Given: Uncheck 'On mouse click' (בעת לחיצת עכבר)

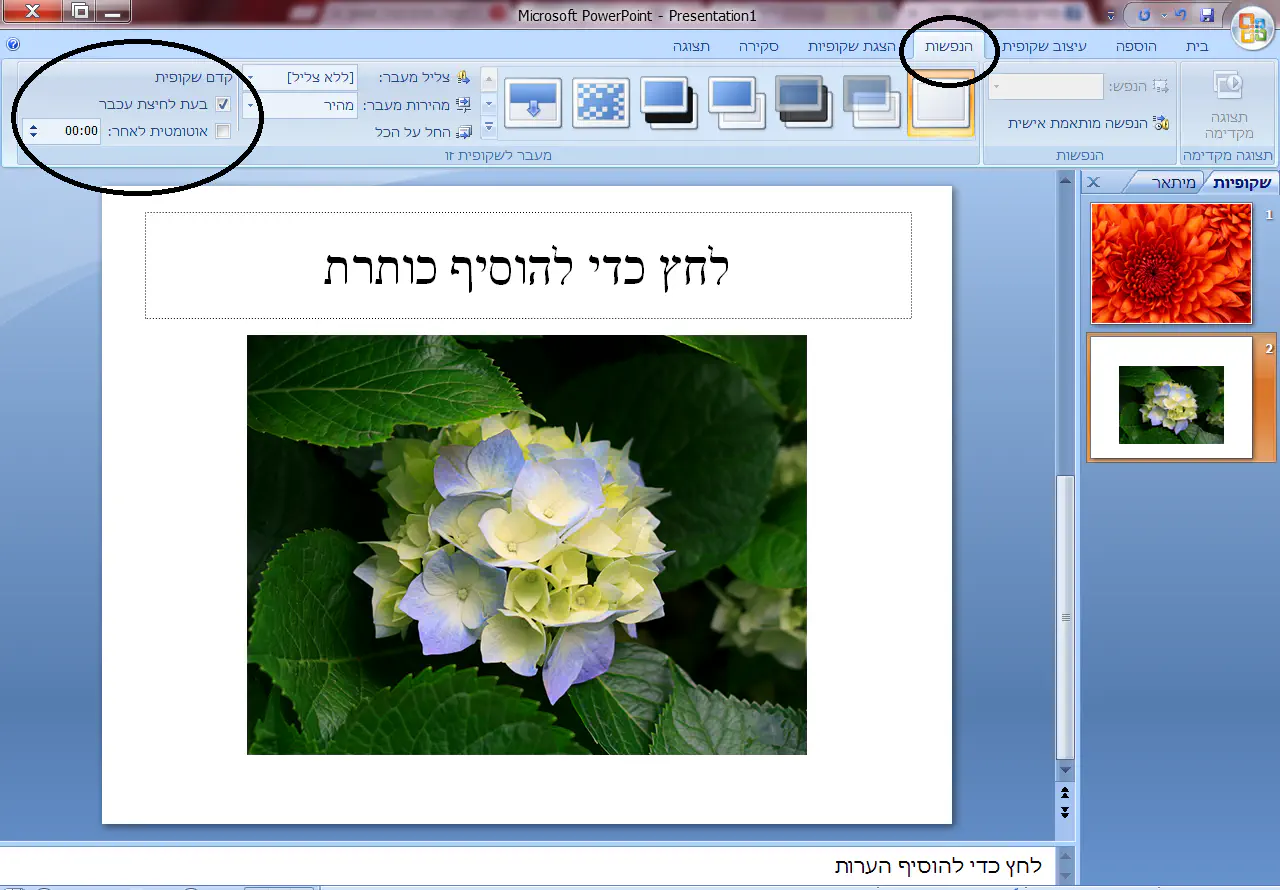Looking at the screenshot, I should [223, 104].
